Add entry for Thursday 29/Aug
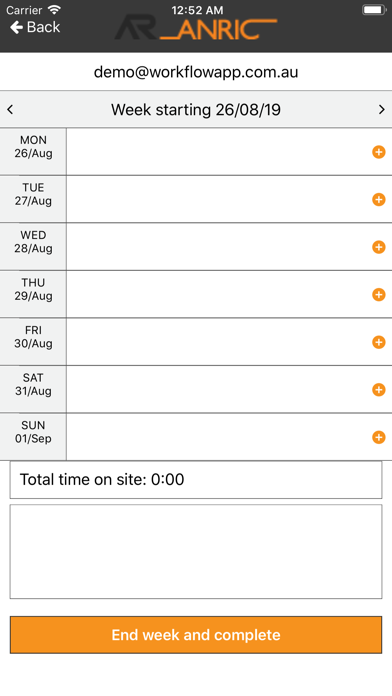The image size is (392, 696). tap(379, 295)
